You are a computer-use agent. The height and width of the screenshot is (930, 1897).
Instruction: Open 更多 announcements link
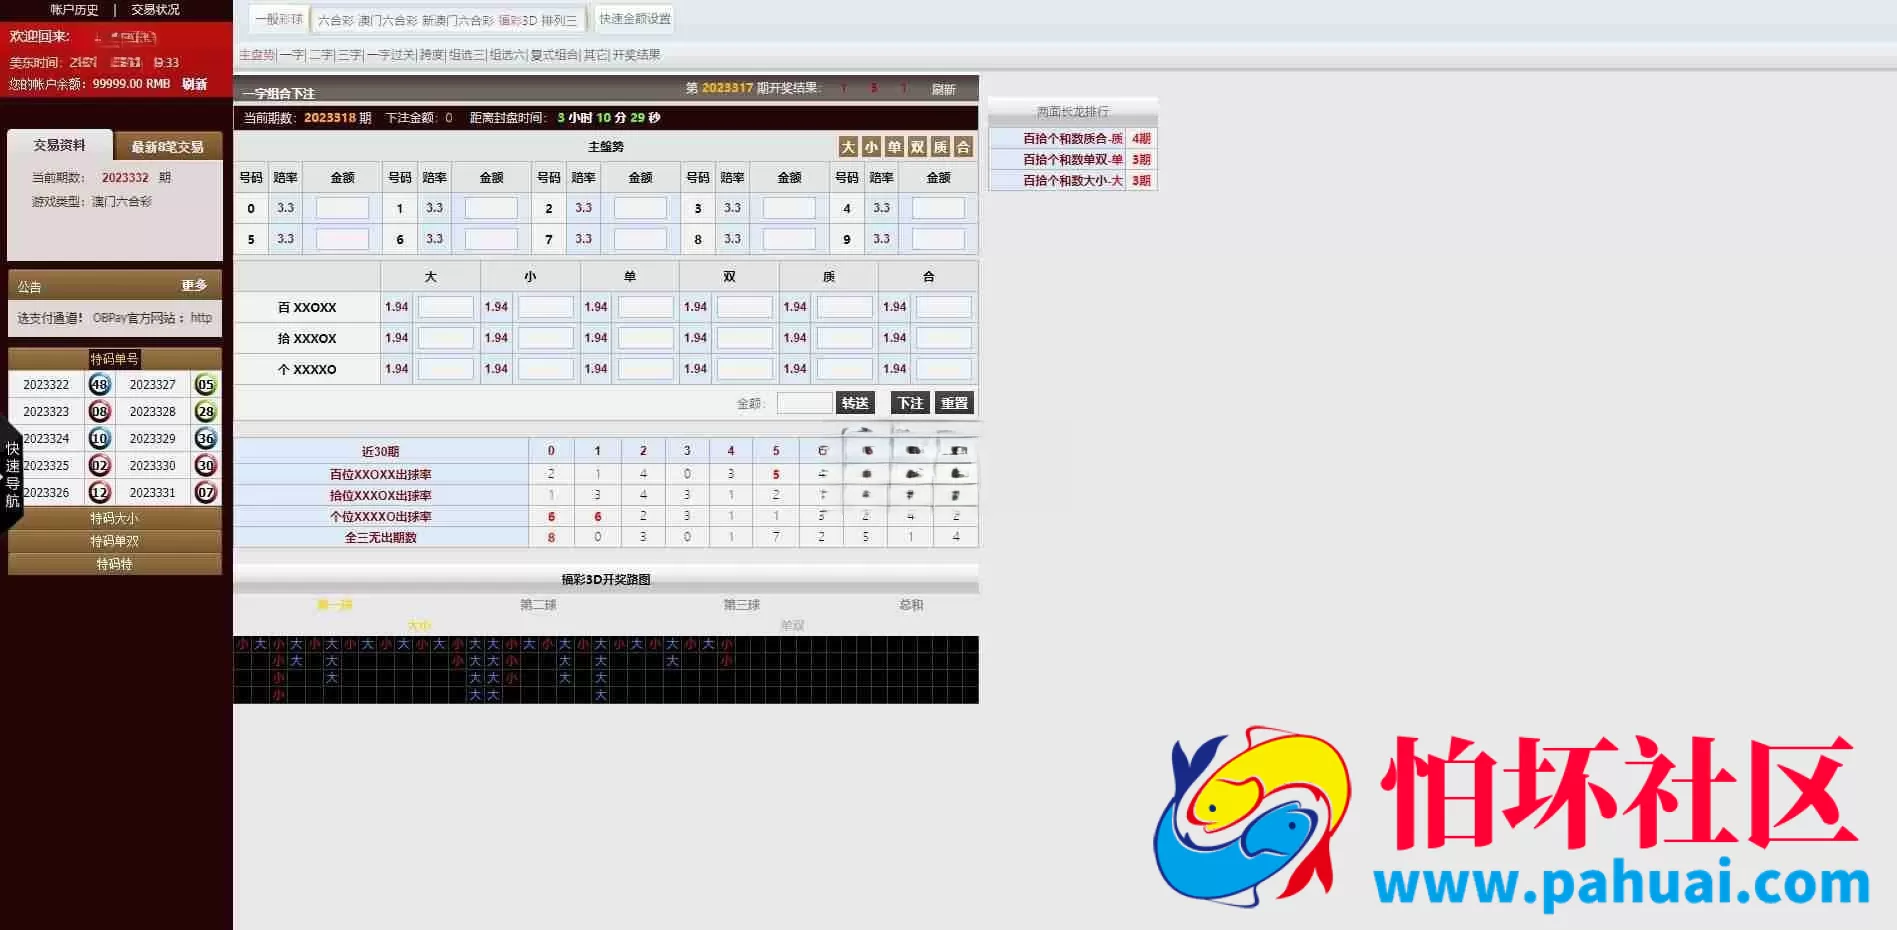click(194, 285)
